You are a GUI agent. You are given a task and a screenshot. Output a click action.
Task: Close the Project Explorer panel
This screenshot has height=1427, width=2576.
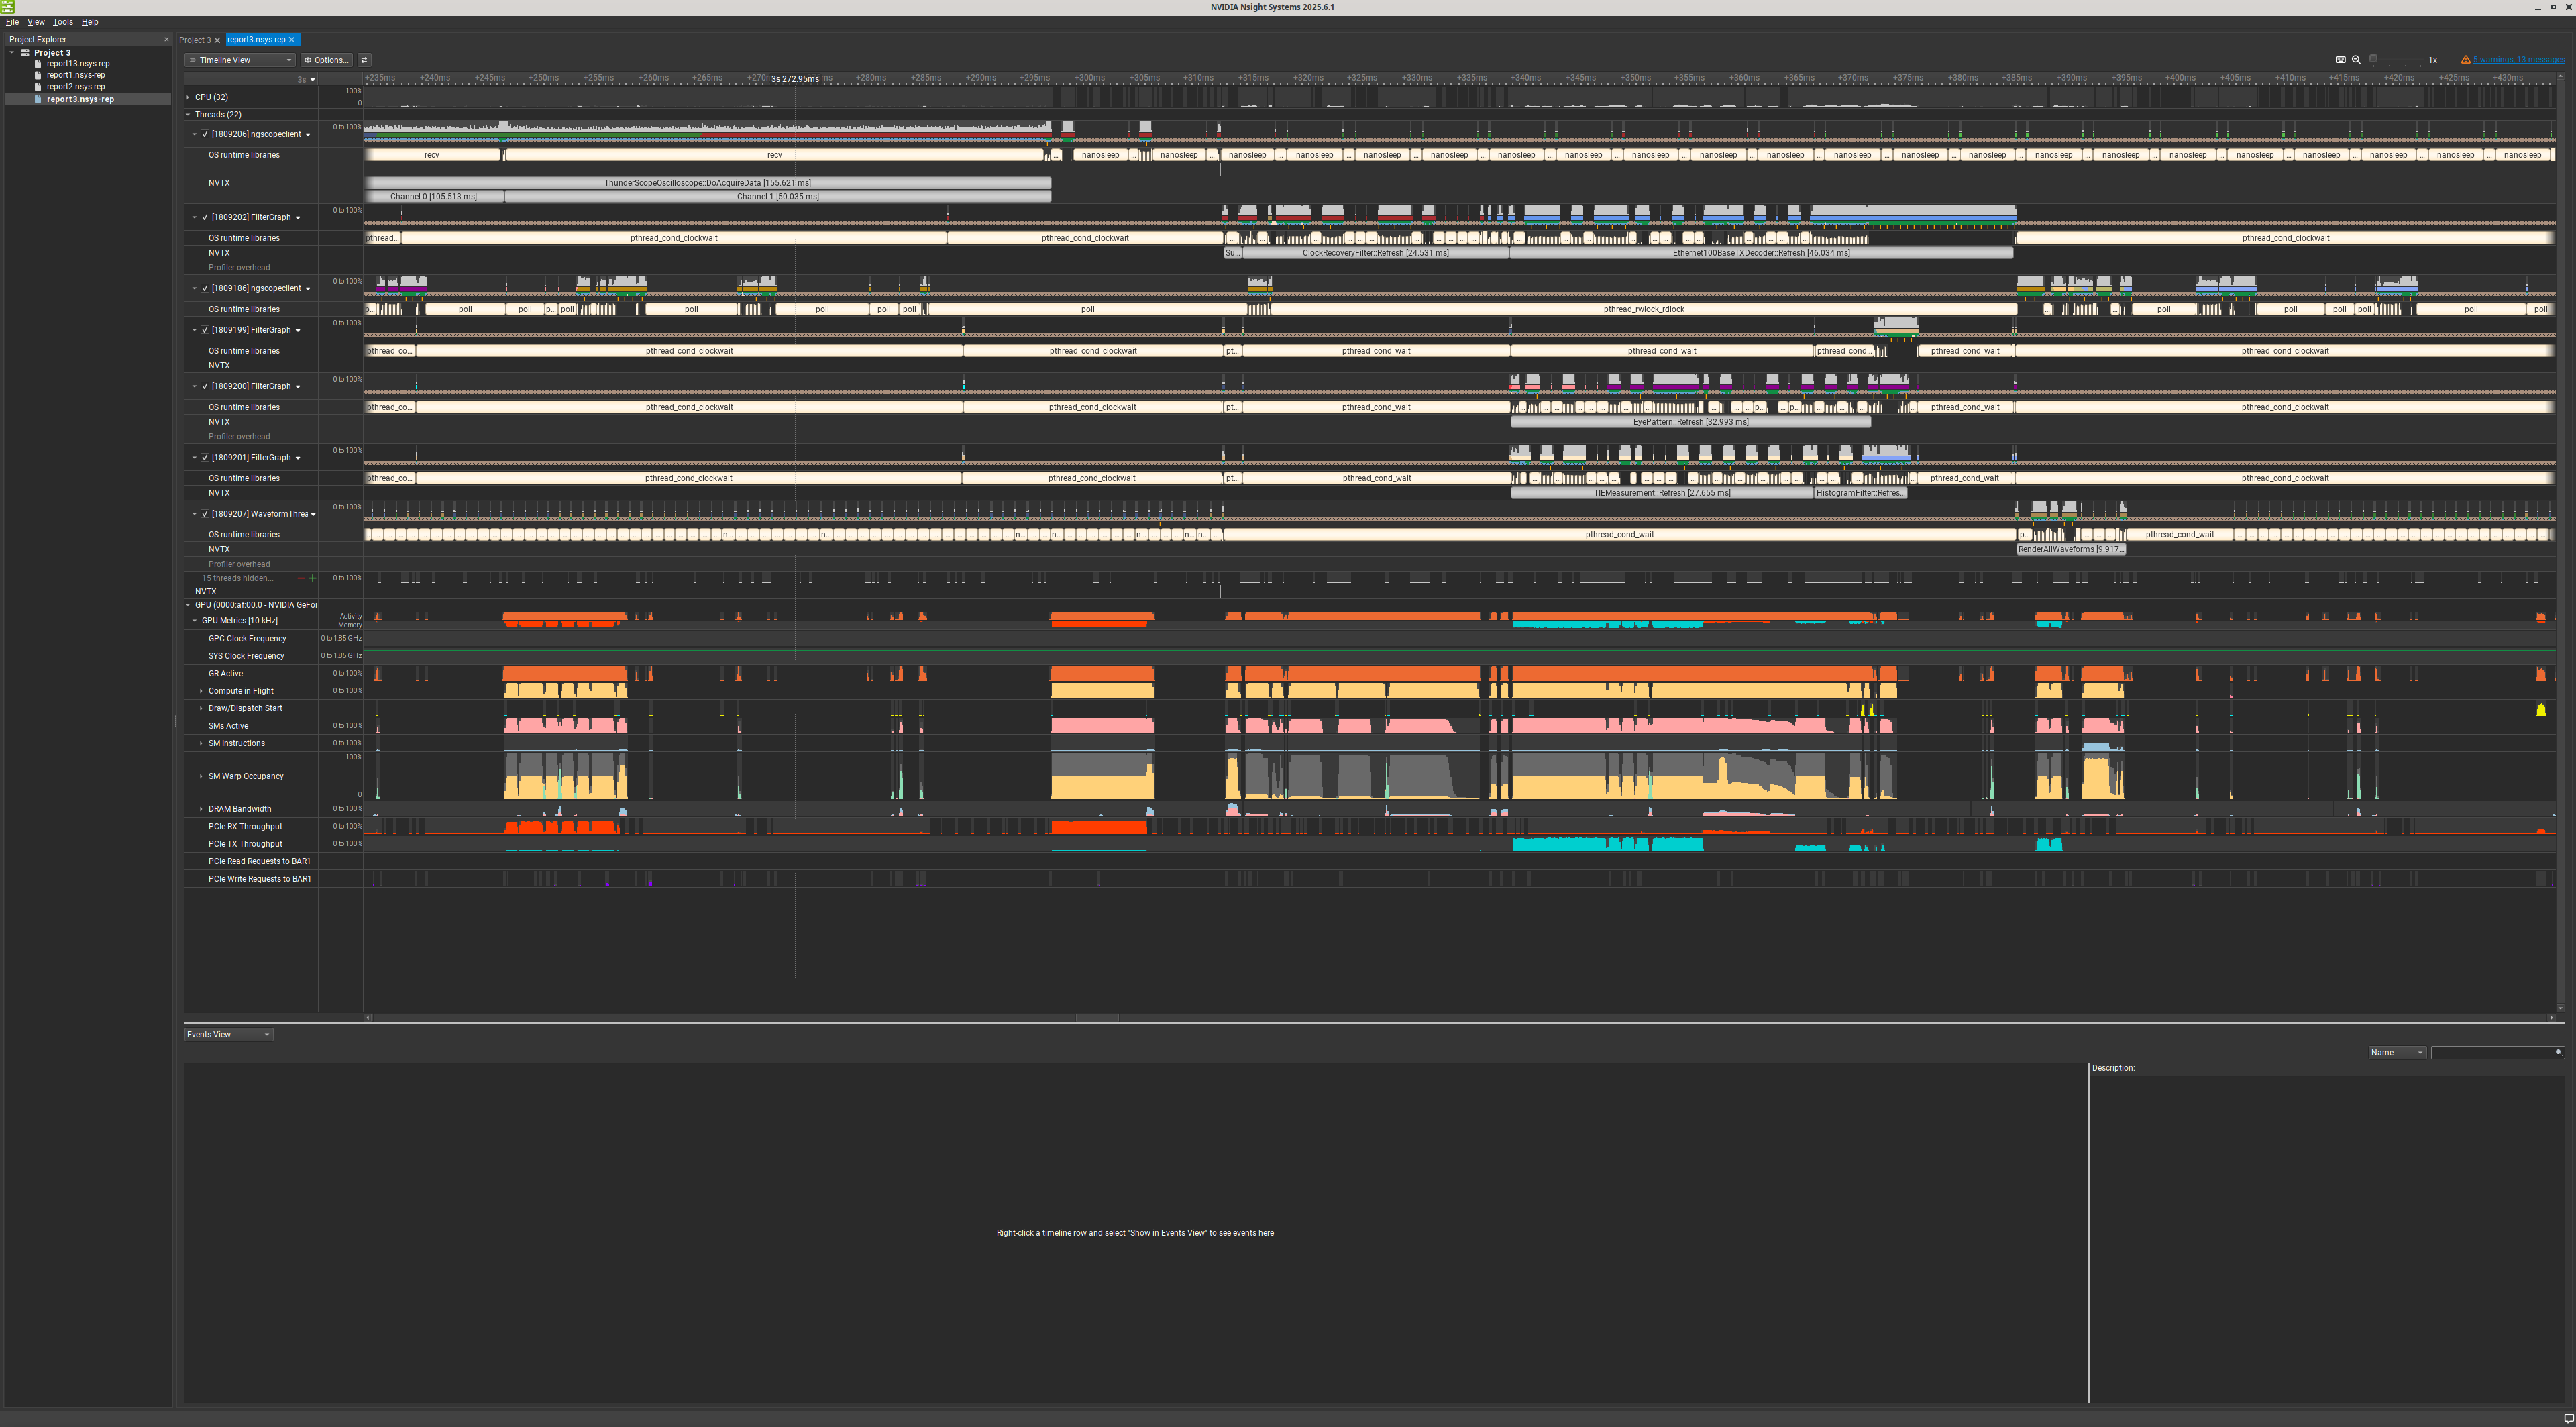tap(166, 40)
